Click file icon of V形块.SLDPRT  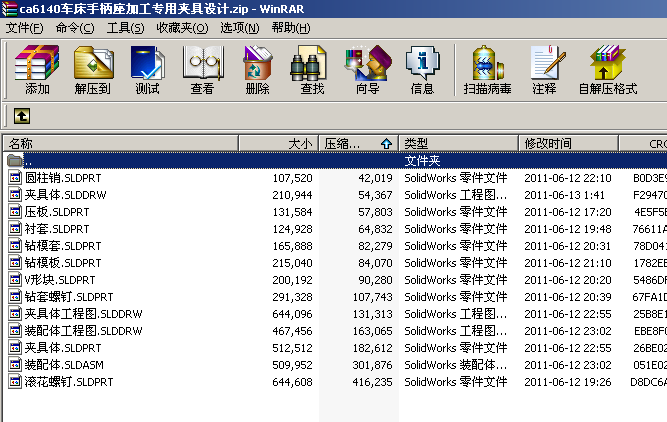coord(15,279)
